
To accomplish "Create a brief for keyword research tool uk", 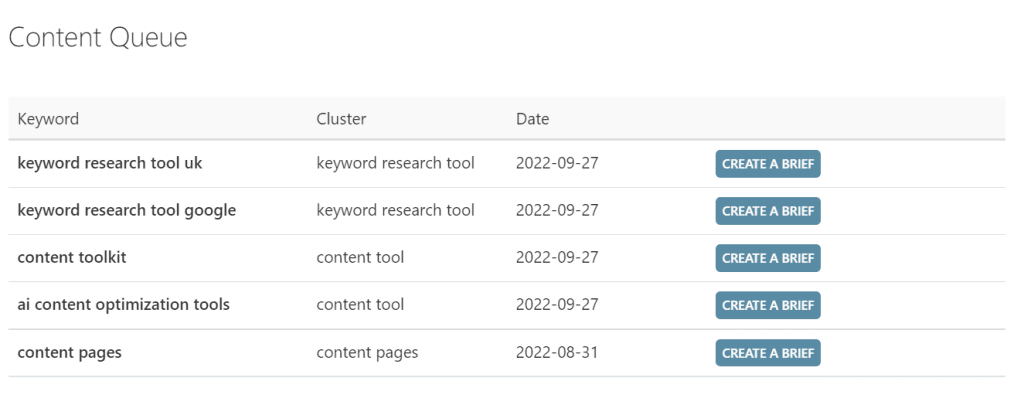I will 768,164.
